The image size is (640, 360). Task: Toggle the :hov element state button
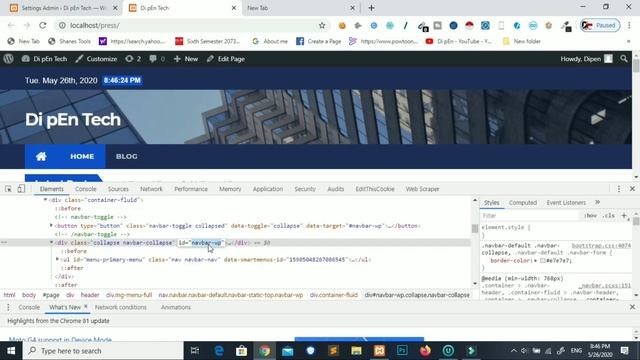590,216
